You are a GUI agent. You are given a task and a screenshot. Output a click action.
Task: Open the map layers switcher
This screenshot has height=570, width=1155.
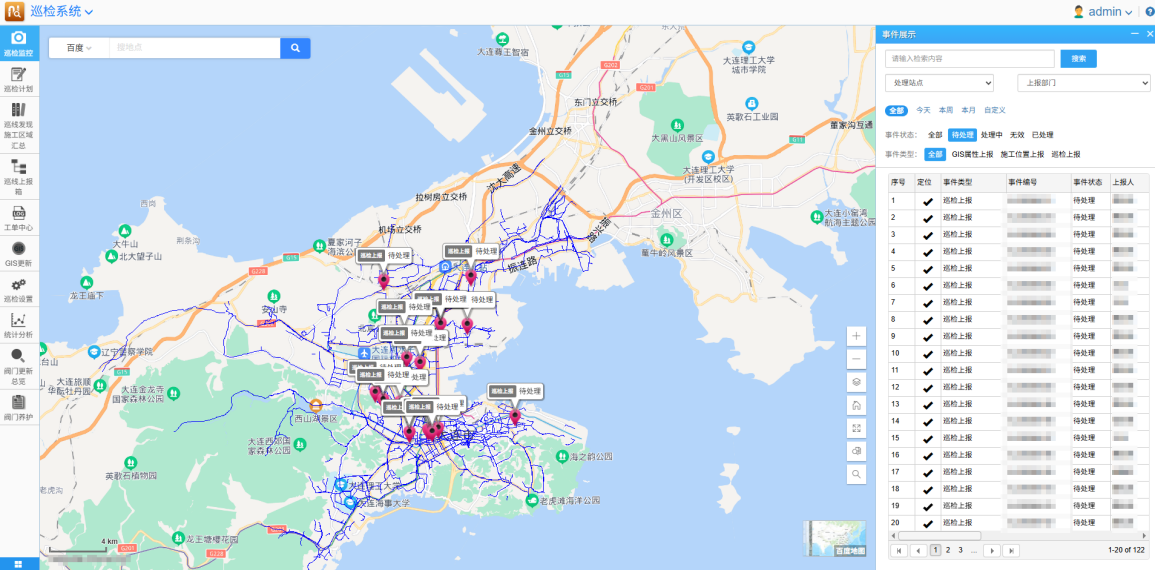click(x=856, y=382)
